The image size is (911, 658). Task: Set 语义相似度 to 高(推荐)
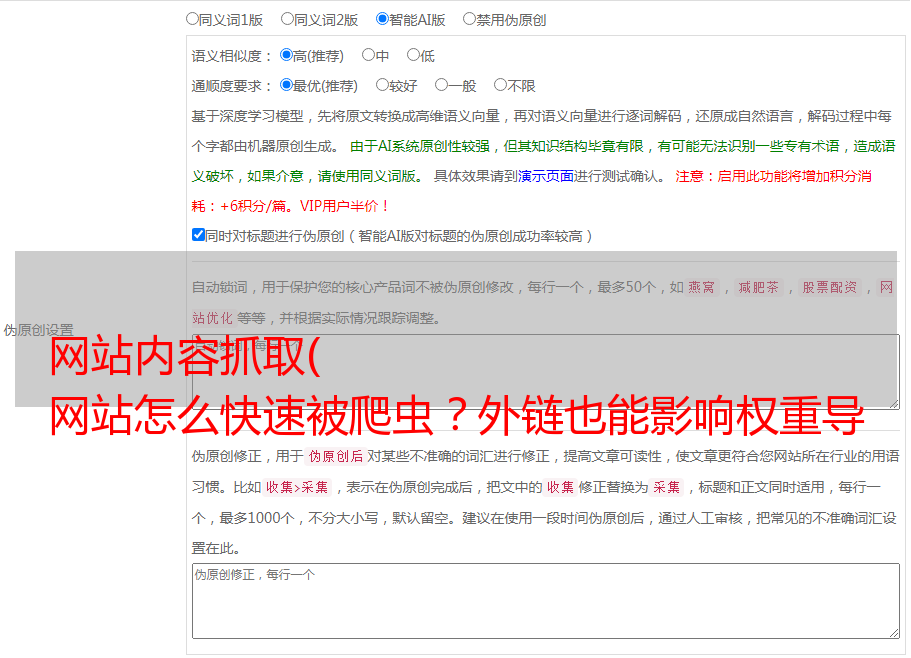pyautogui.click(x=286, y=55)
